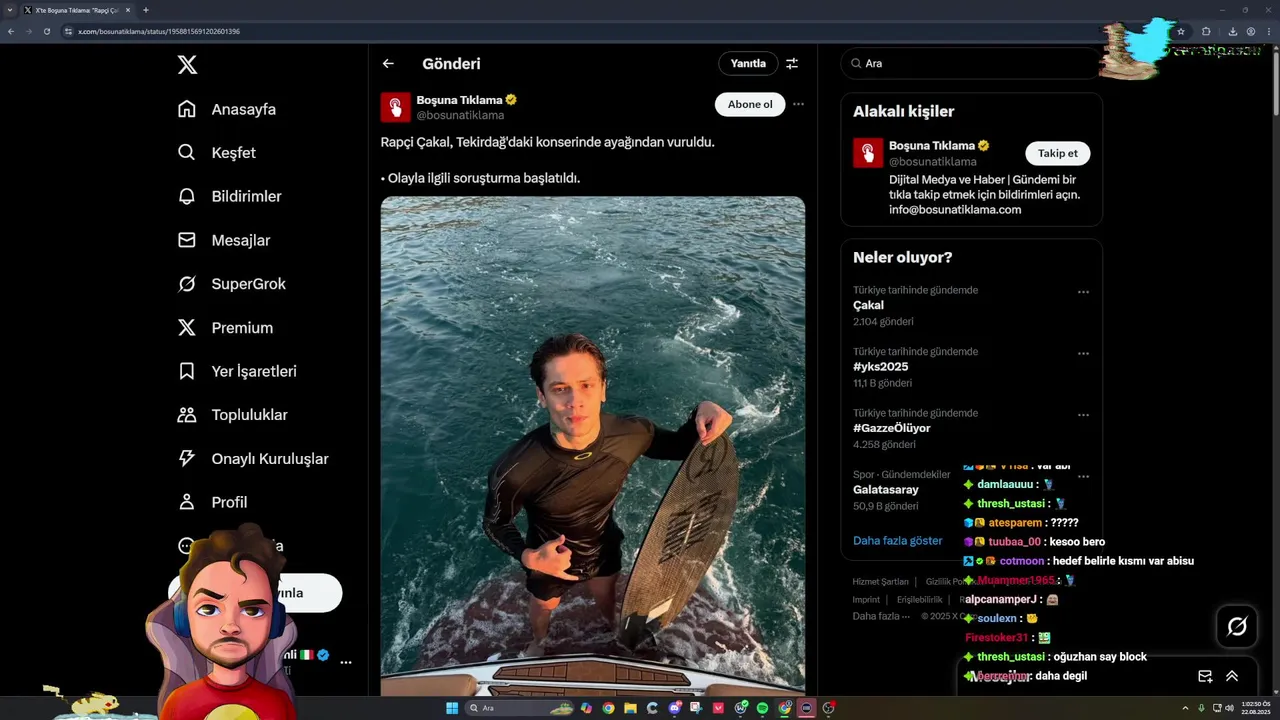Click browser back arrow
Image resolution: width=1280 pixels, height=720 pixels.
pos(11,31)
